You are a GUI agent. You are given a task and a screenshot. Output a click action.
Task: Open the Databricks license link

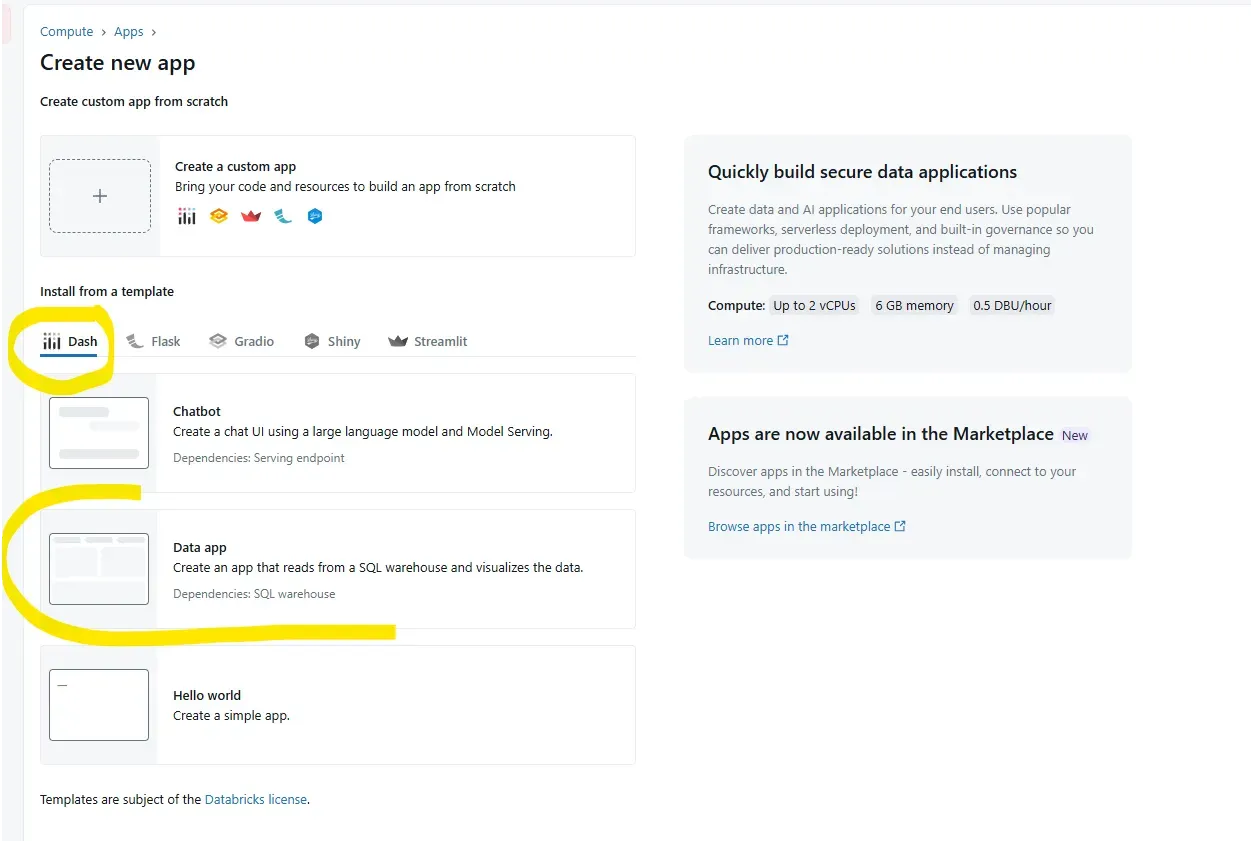(x=256, y=800)
